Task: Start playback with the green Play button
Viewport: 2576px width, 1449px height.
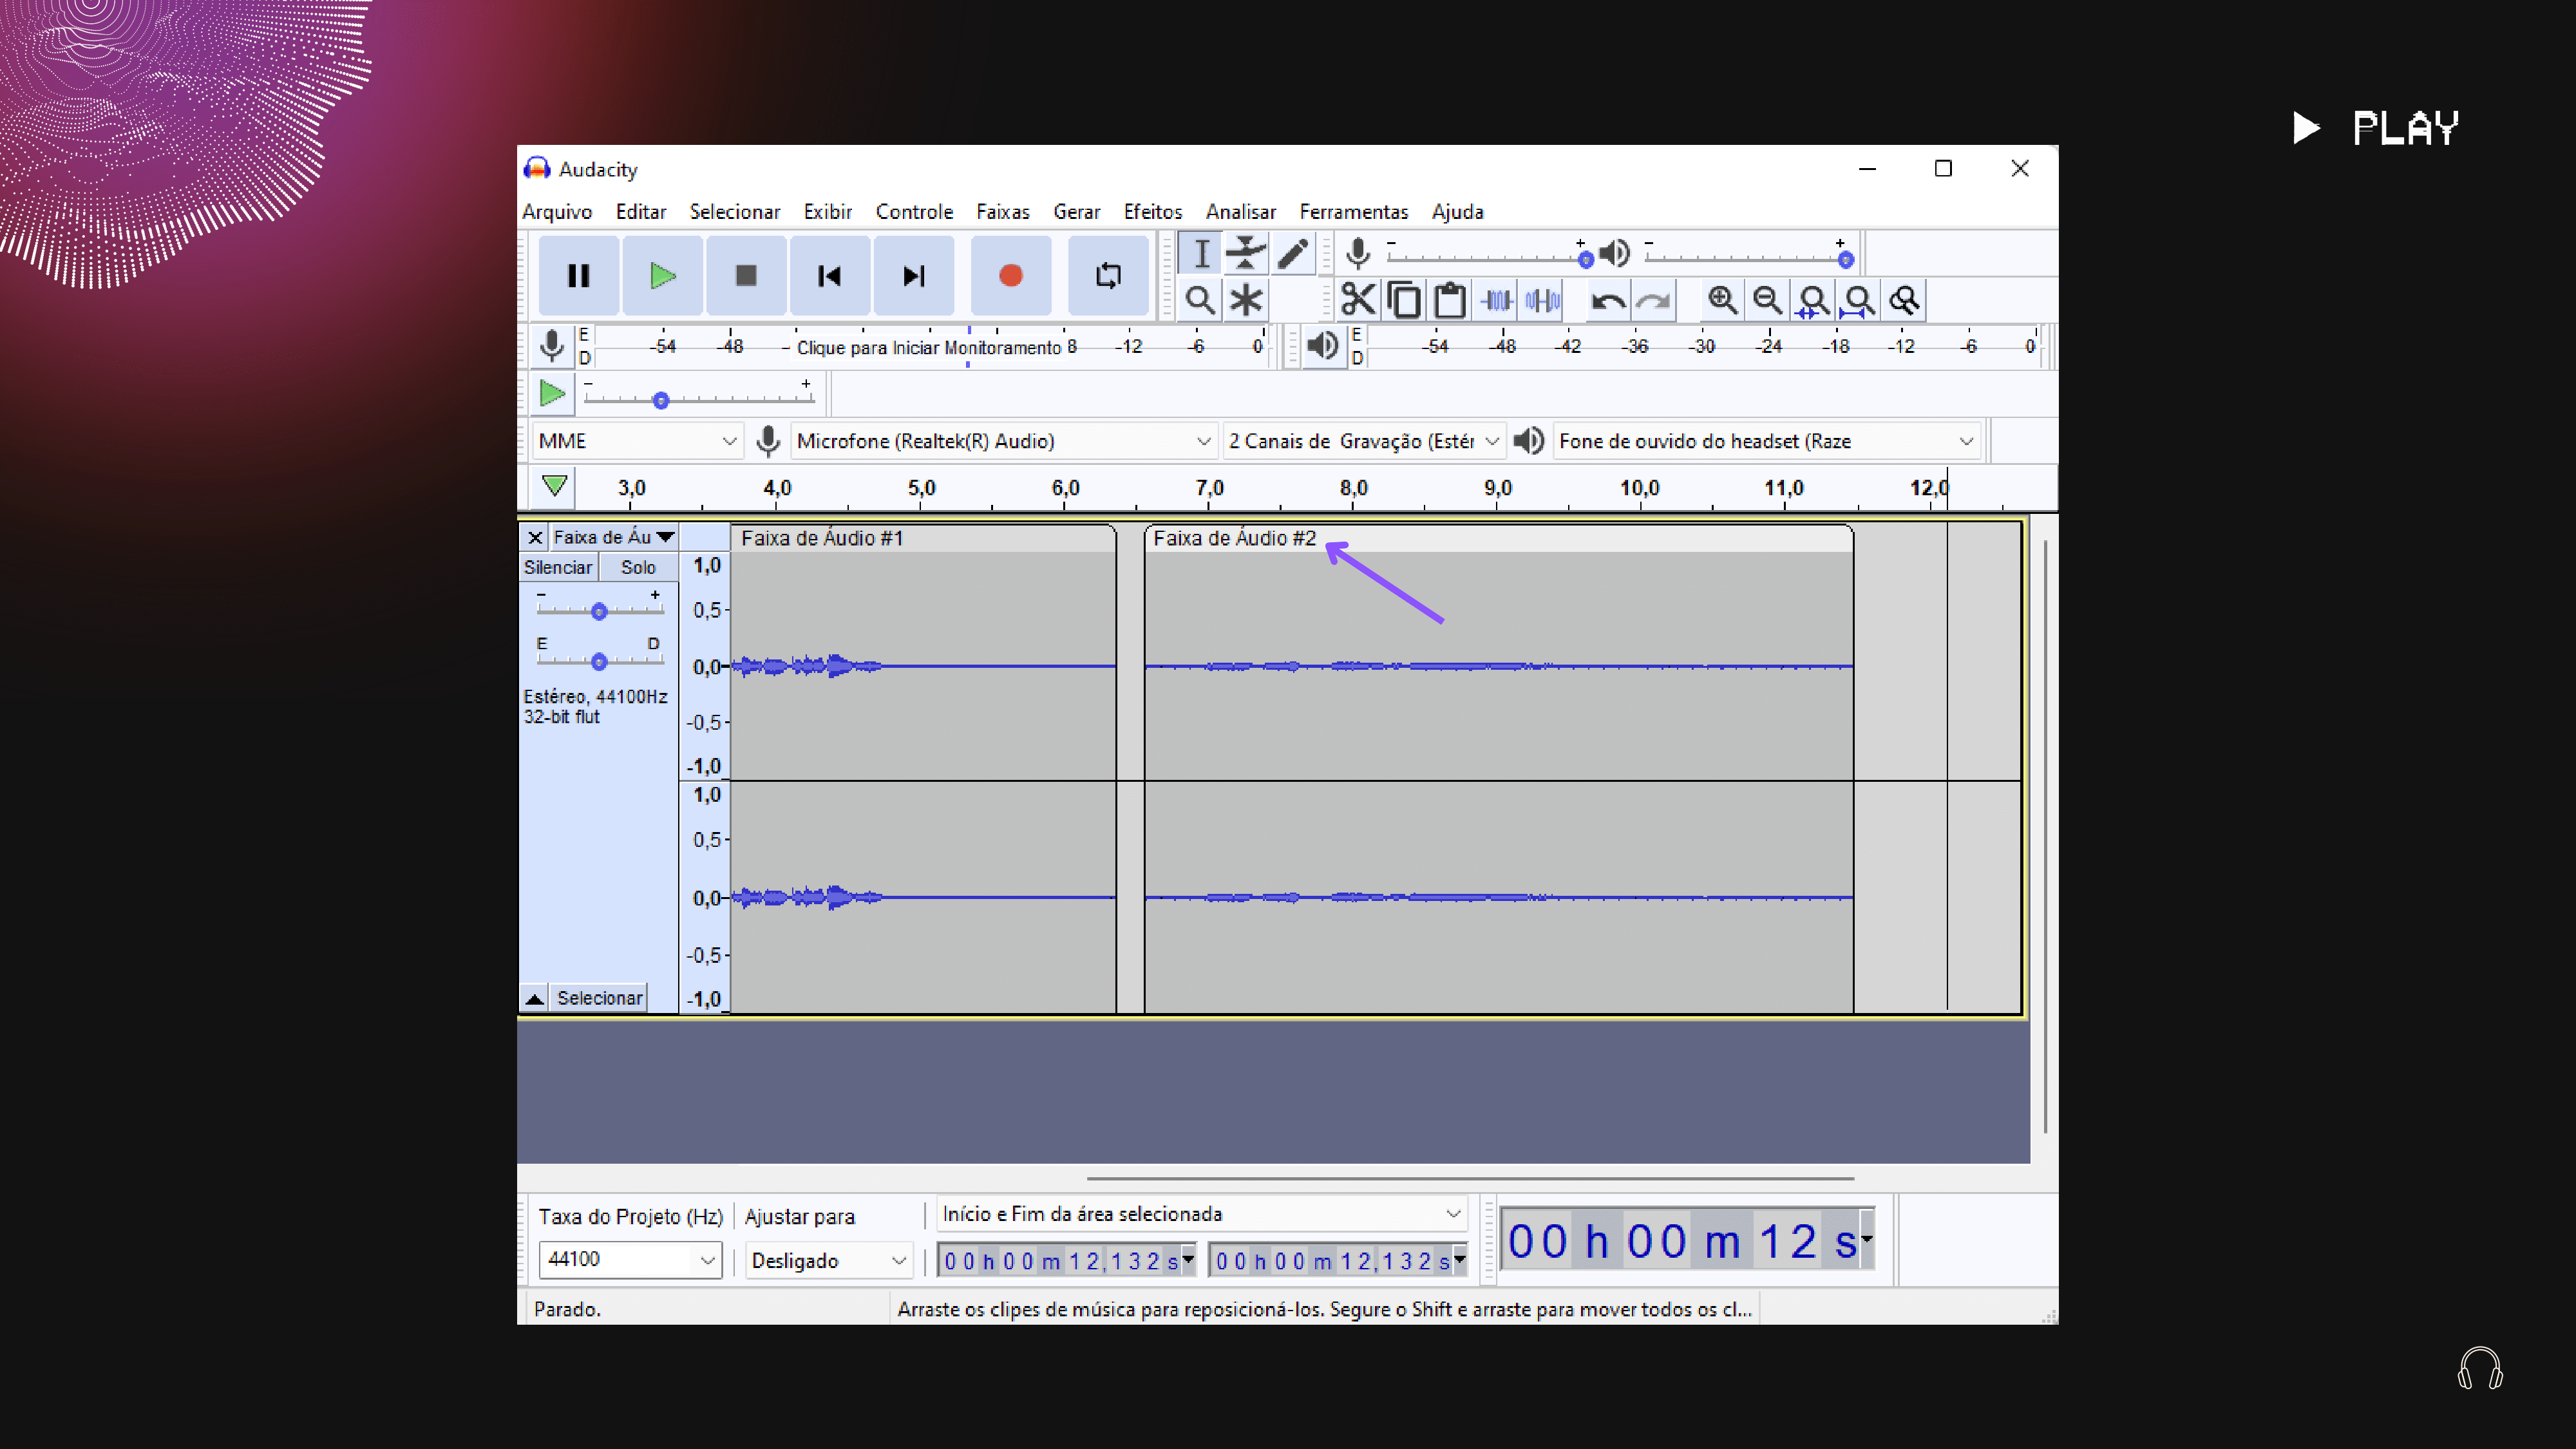Action: 662,275
